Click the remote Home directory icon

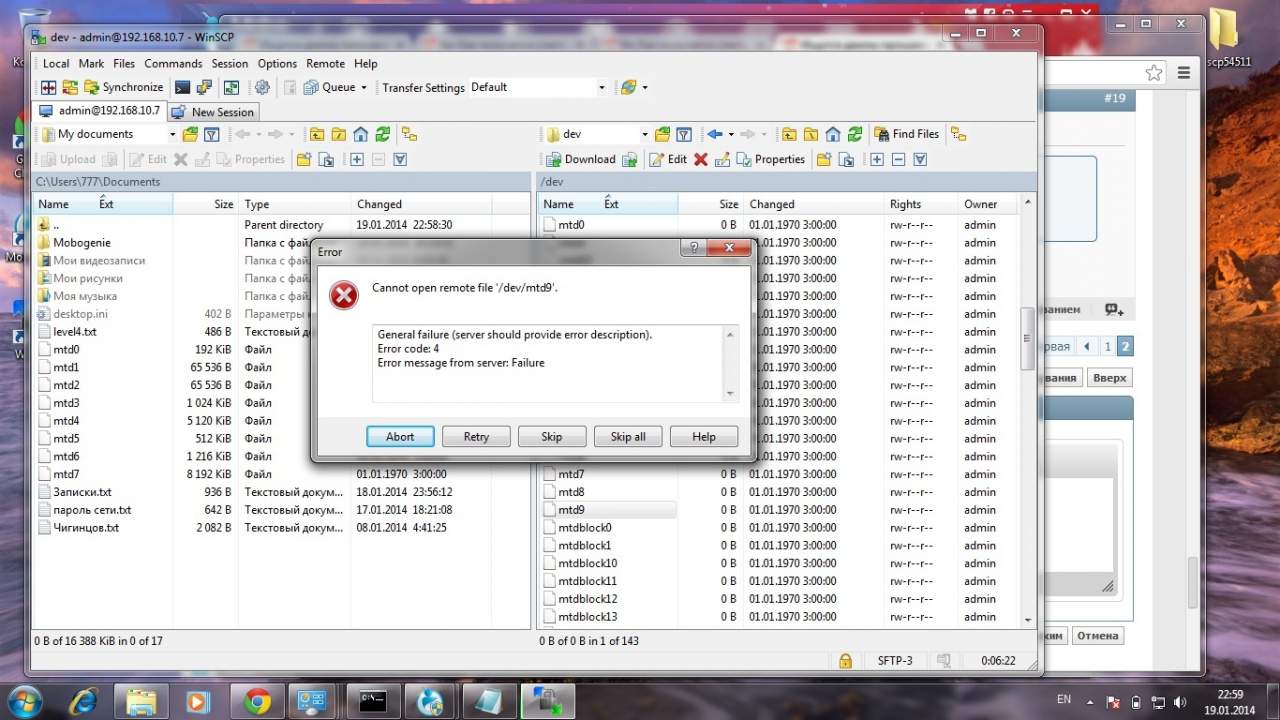point(833,134)
